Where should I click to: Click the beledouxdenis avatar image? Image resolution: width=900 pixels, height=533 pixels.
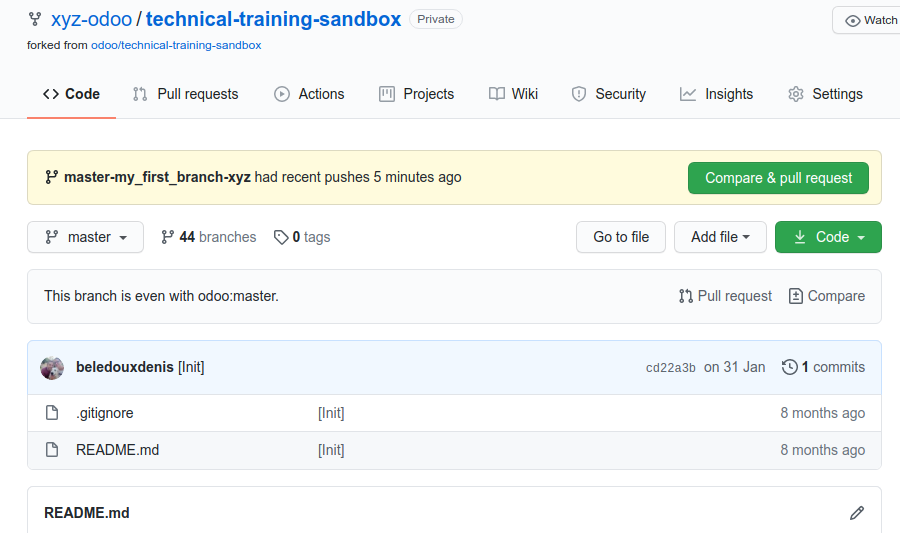[x=52, y=368]
